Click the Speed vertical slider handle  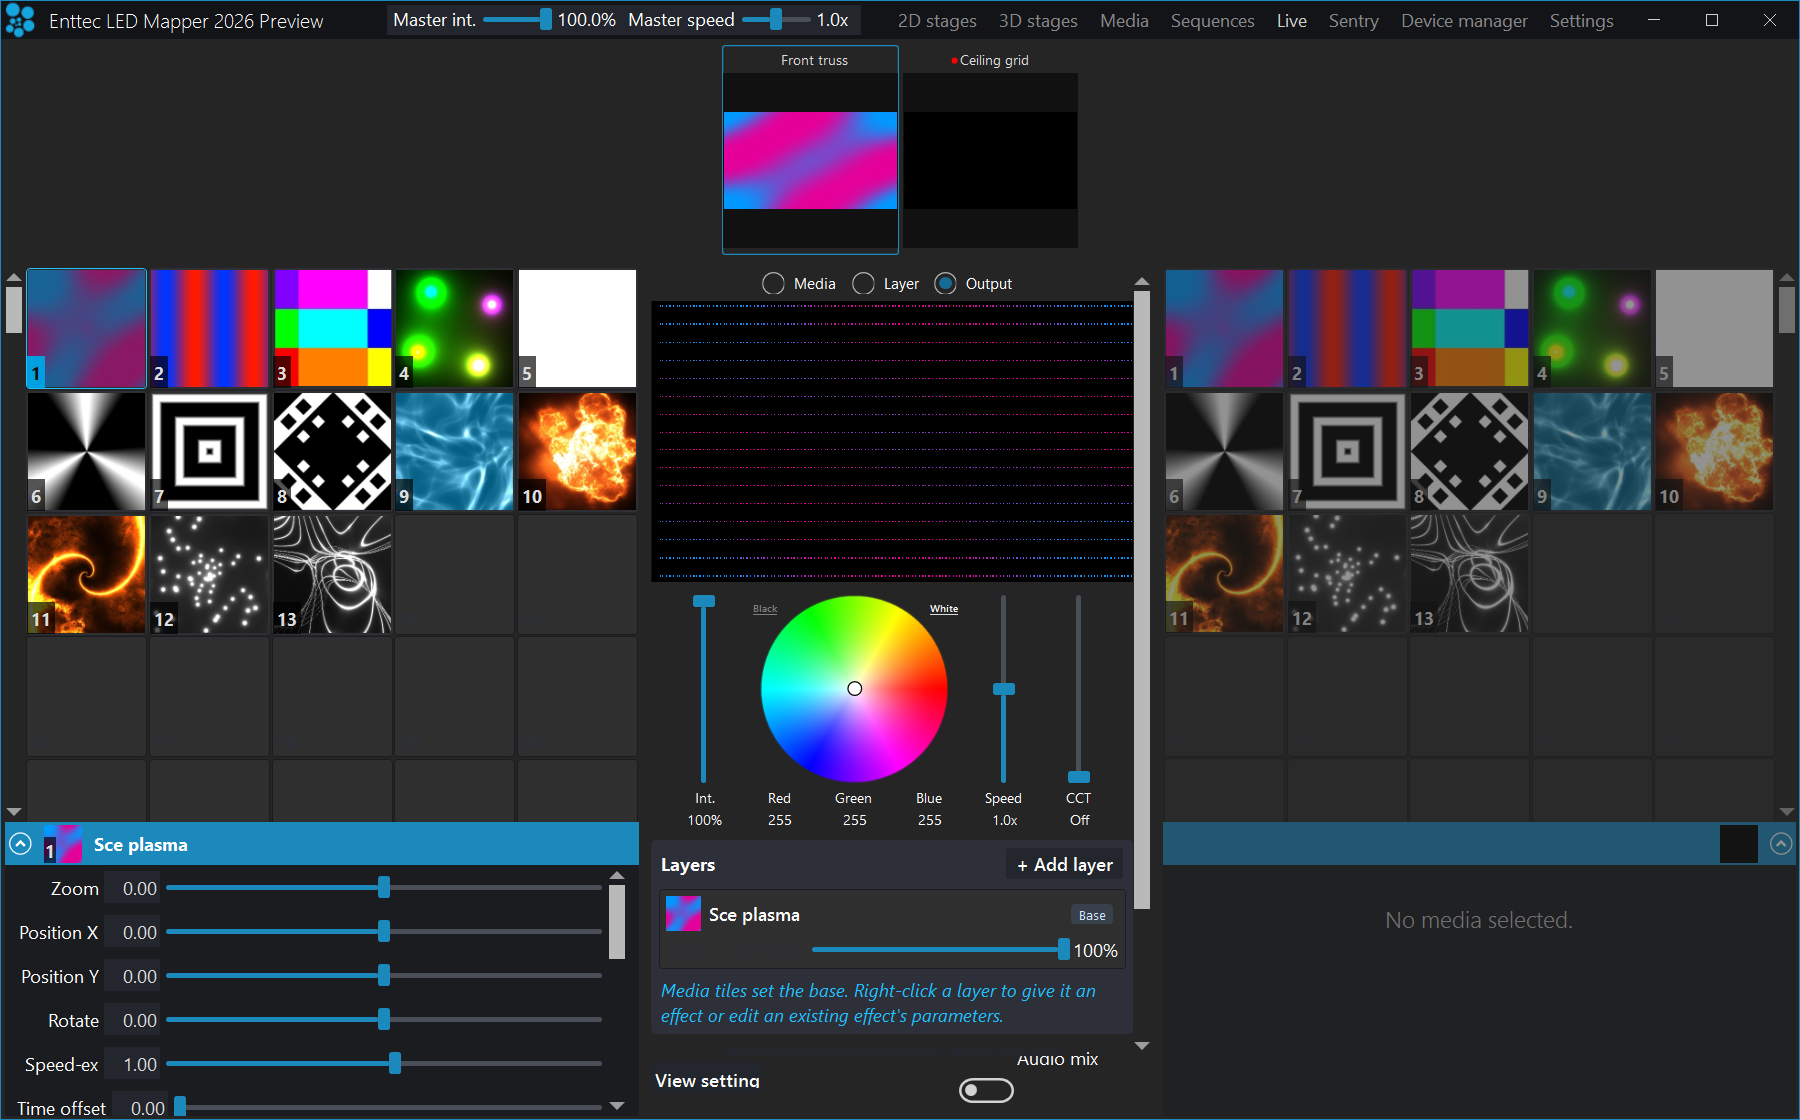[1004, 689]
